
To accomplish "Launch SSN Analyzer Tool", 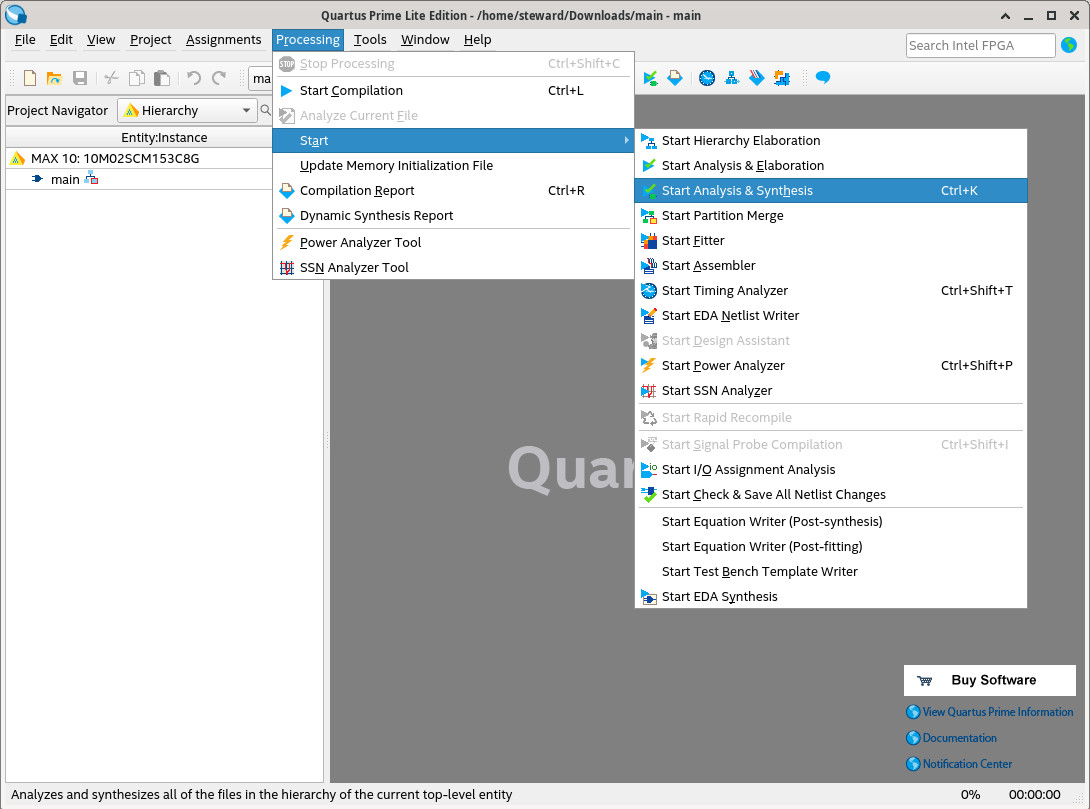I will point(453,268).
